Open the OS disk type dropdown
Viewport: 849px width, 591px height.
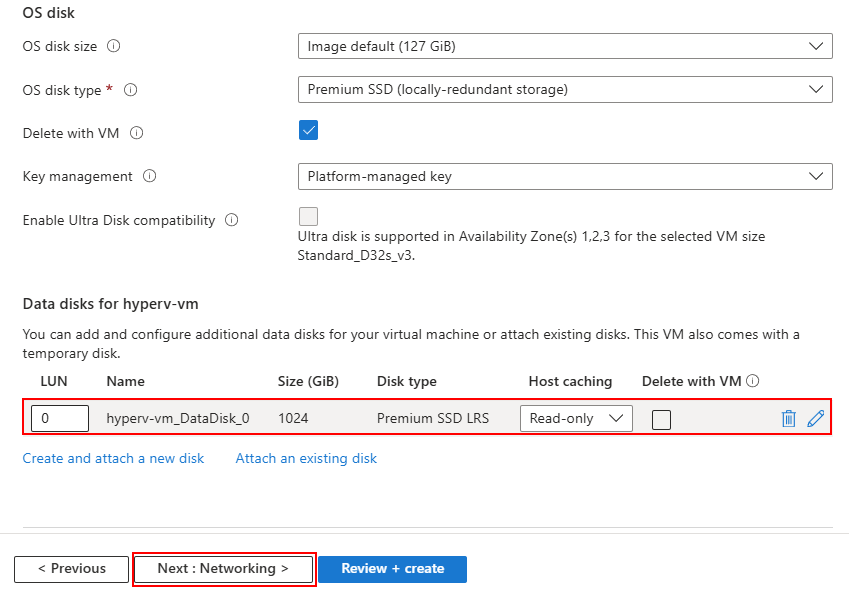tap(565, 89)
